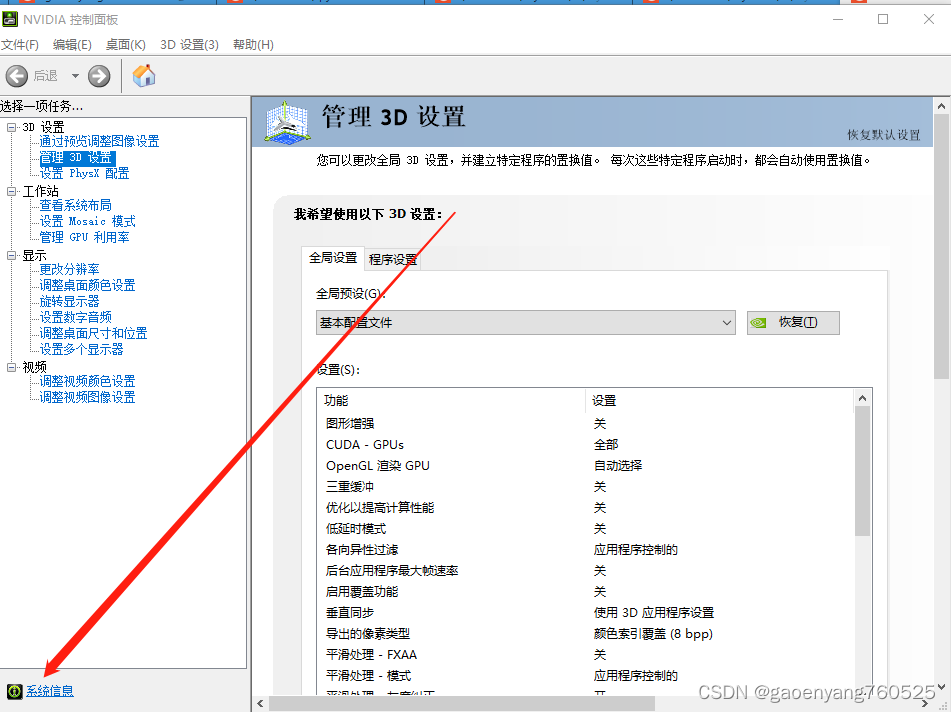This screenshot has width=951, height=712.
Task: Switch to the 程序设置 tab
Action: (x=392, y=260)
